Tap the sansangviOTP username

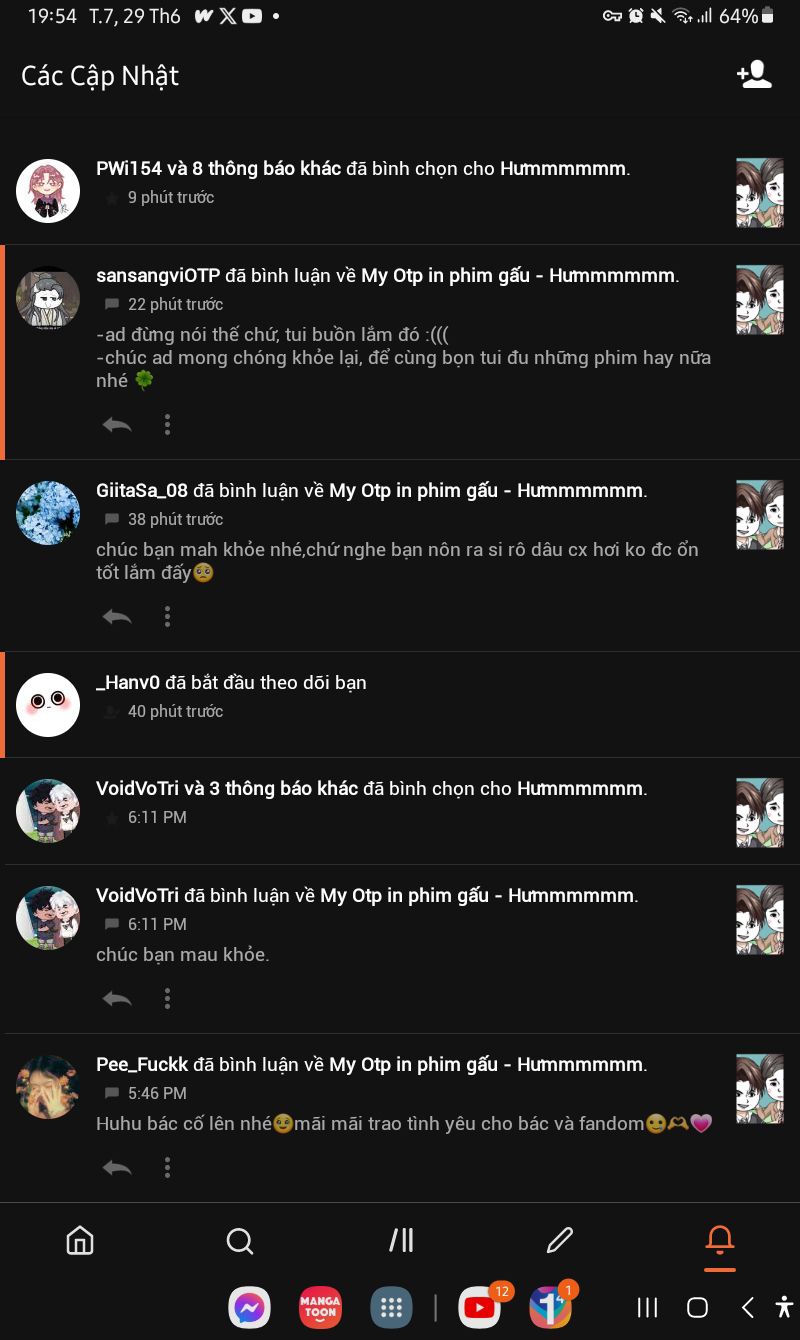[x=158, y=276]
